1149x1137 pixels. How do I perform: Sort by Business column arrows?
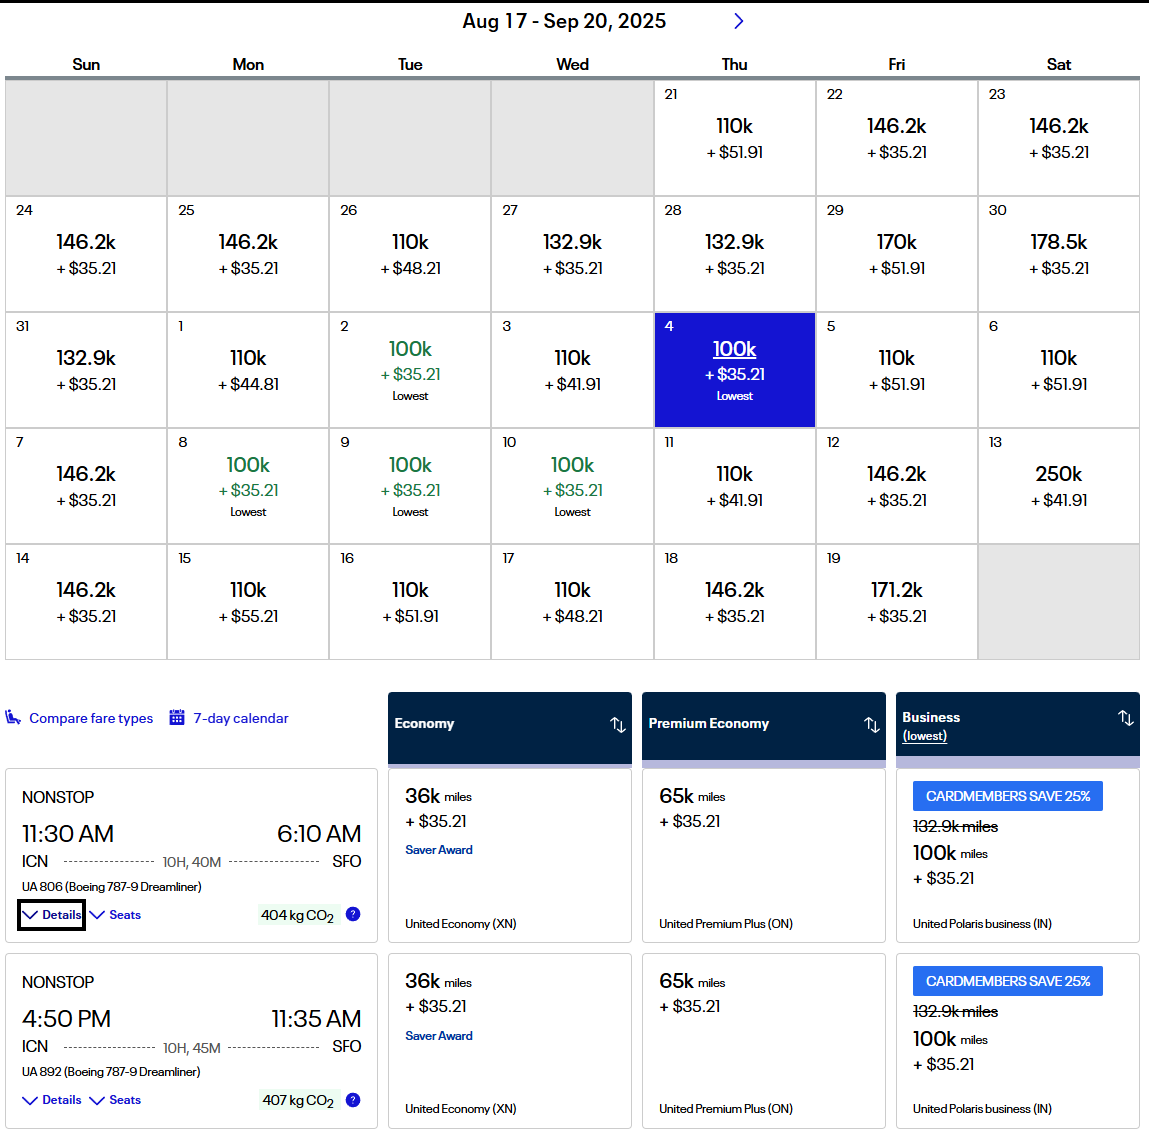[x=1126, y=718]
